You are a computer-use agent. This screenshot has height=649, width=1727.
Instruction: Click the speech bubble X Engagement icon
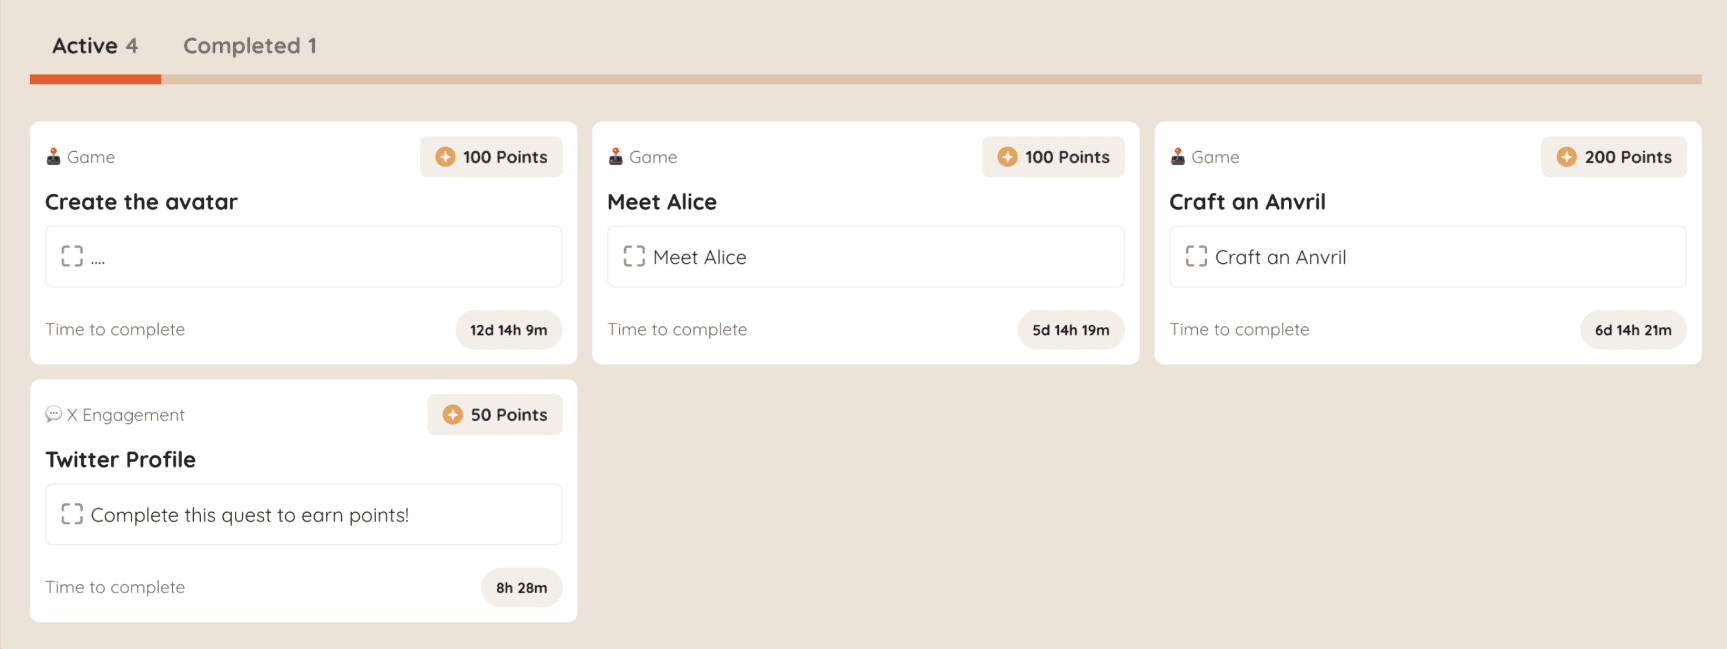coord(55,414)
